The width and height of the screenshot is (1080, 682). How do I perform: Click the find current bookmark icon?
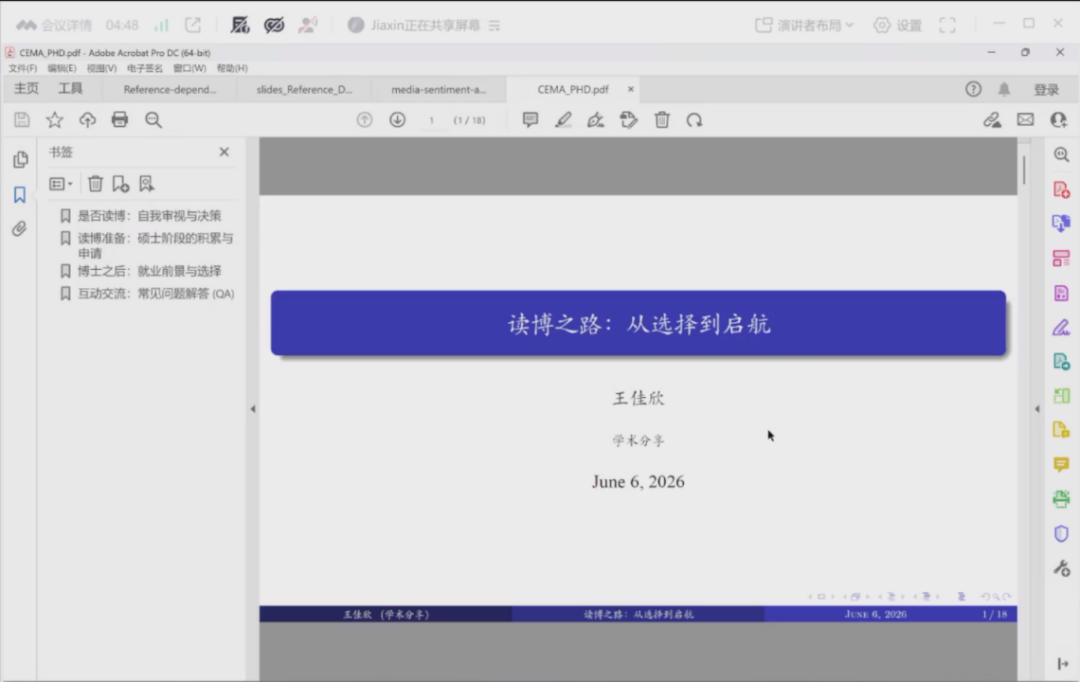146,184
